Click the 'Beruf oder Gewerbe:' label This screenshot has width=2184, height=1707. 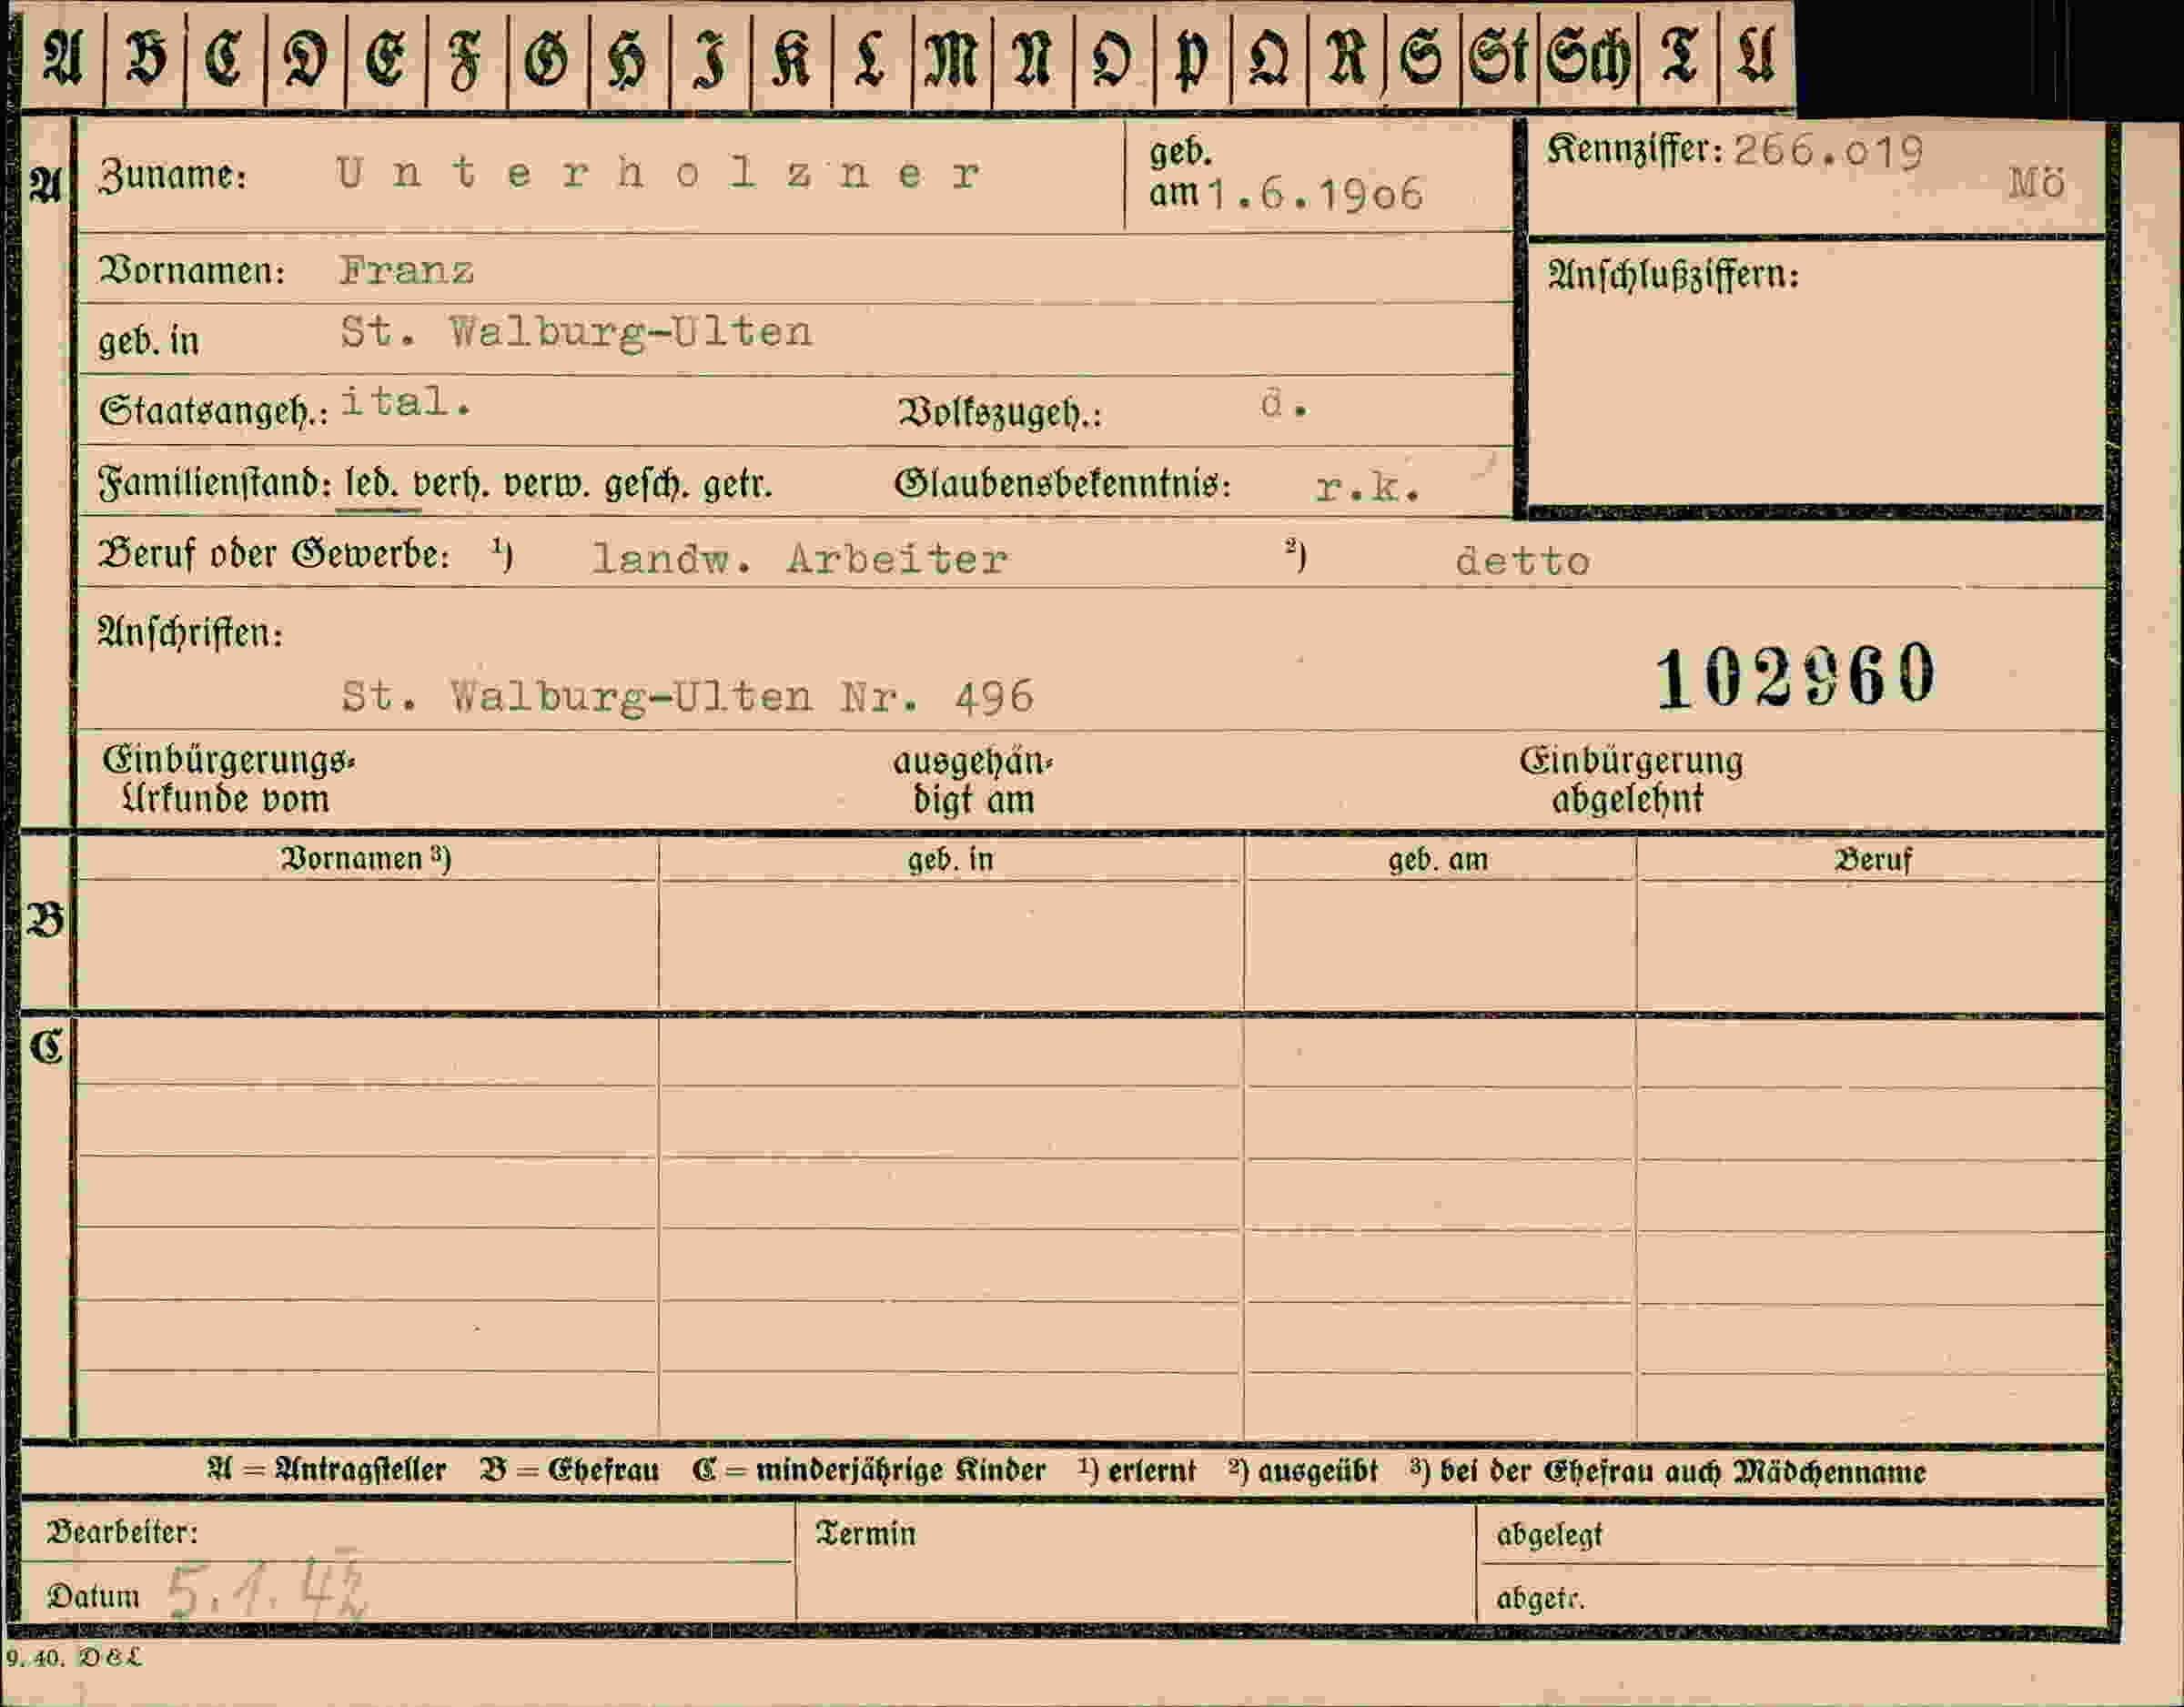tap(274, 553)
